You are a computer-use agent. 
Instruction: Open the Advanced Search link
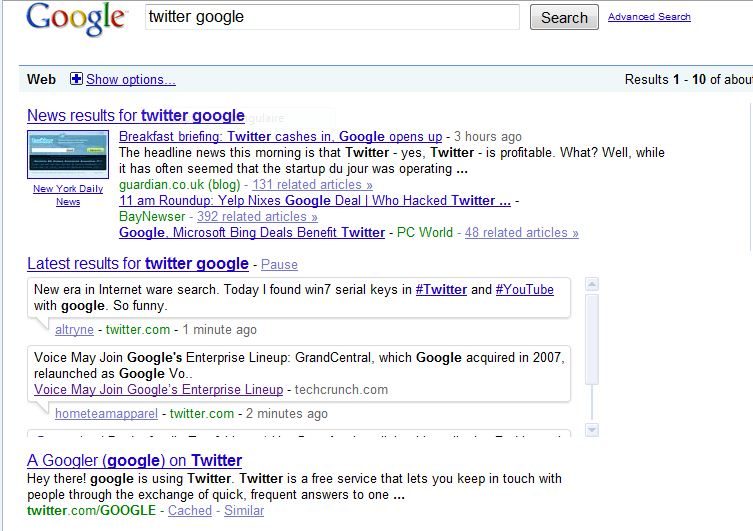click(649, 17)
